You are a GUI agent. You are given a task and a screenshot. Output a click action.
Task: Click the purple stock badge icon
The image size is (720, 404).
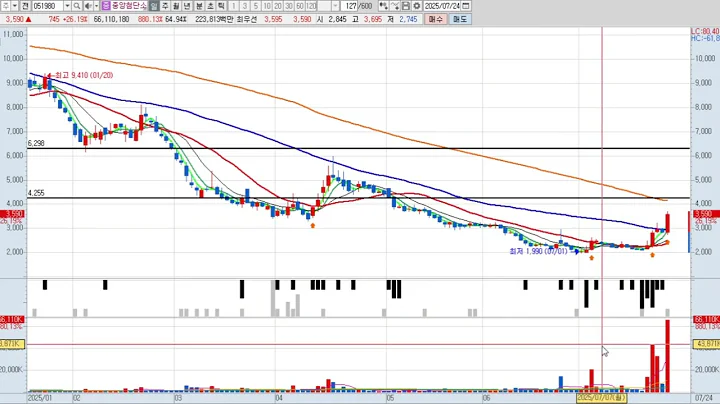[106, 6]
